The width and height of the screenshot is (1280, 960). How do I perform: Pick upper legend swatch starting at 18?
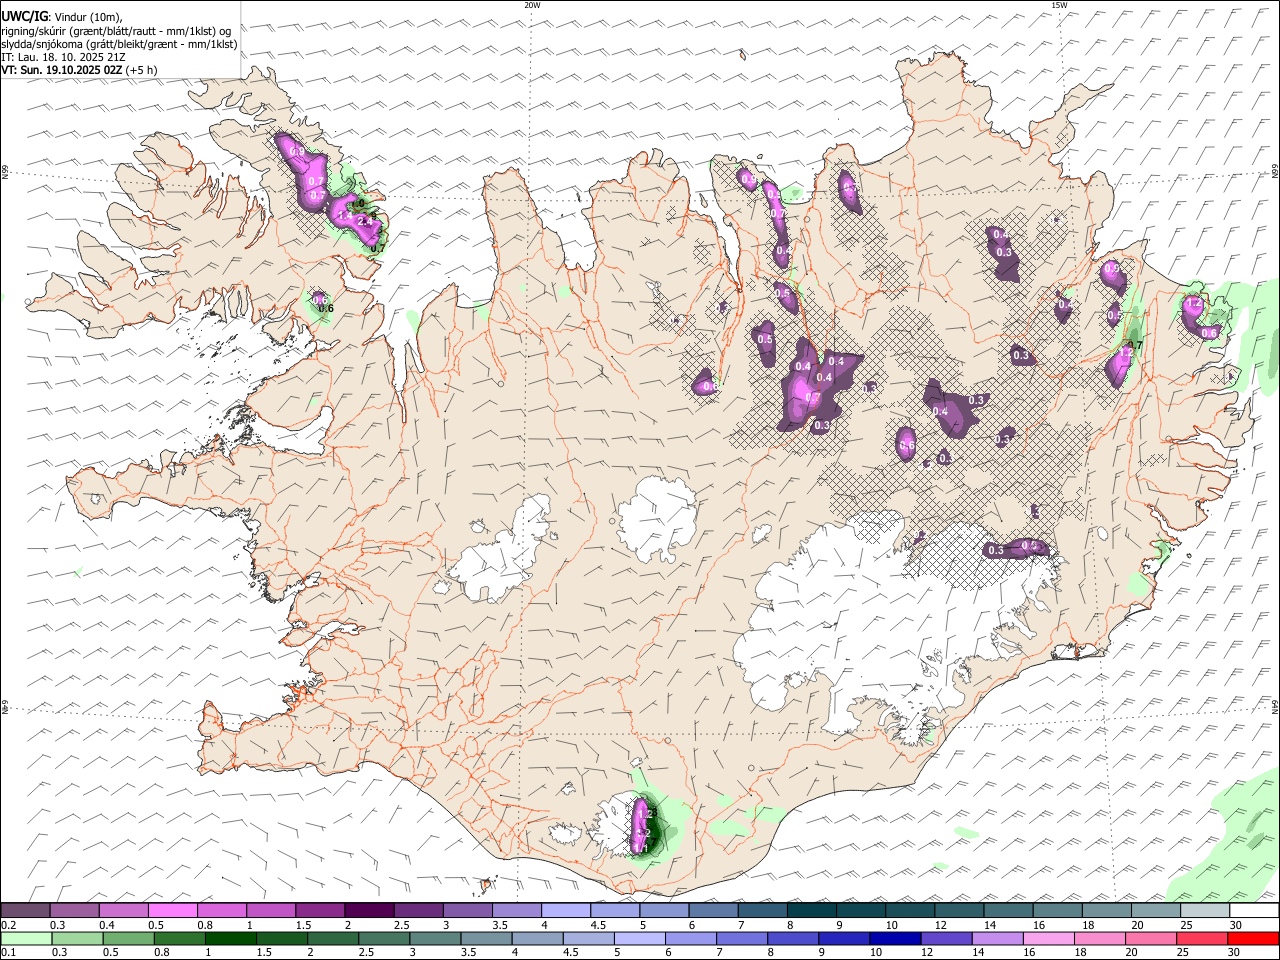(x=1106, y=910)
